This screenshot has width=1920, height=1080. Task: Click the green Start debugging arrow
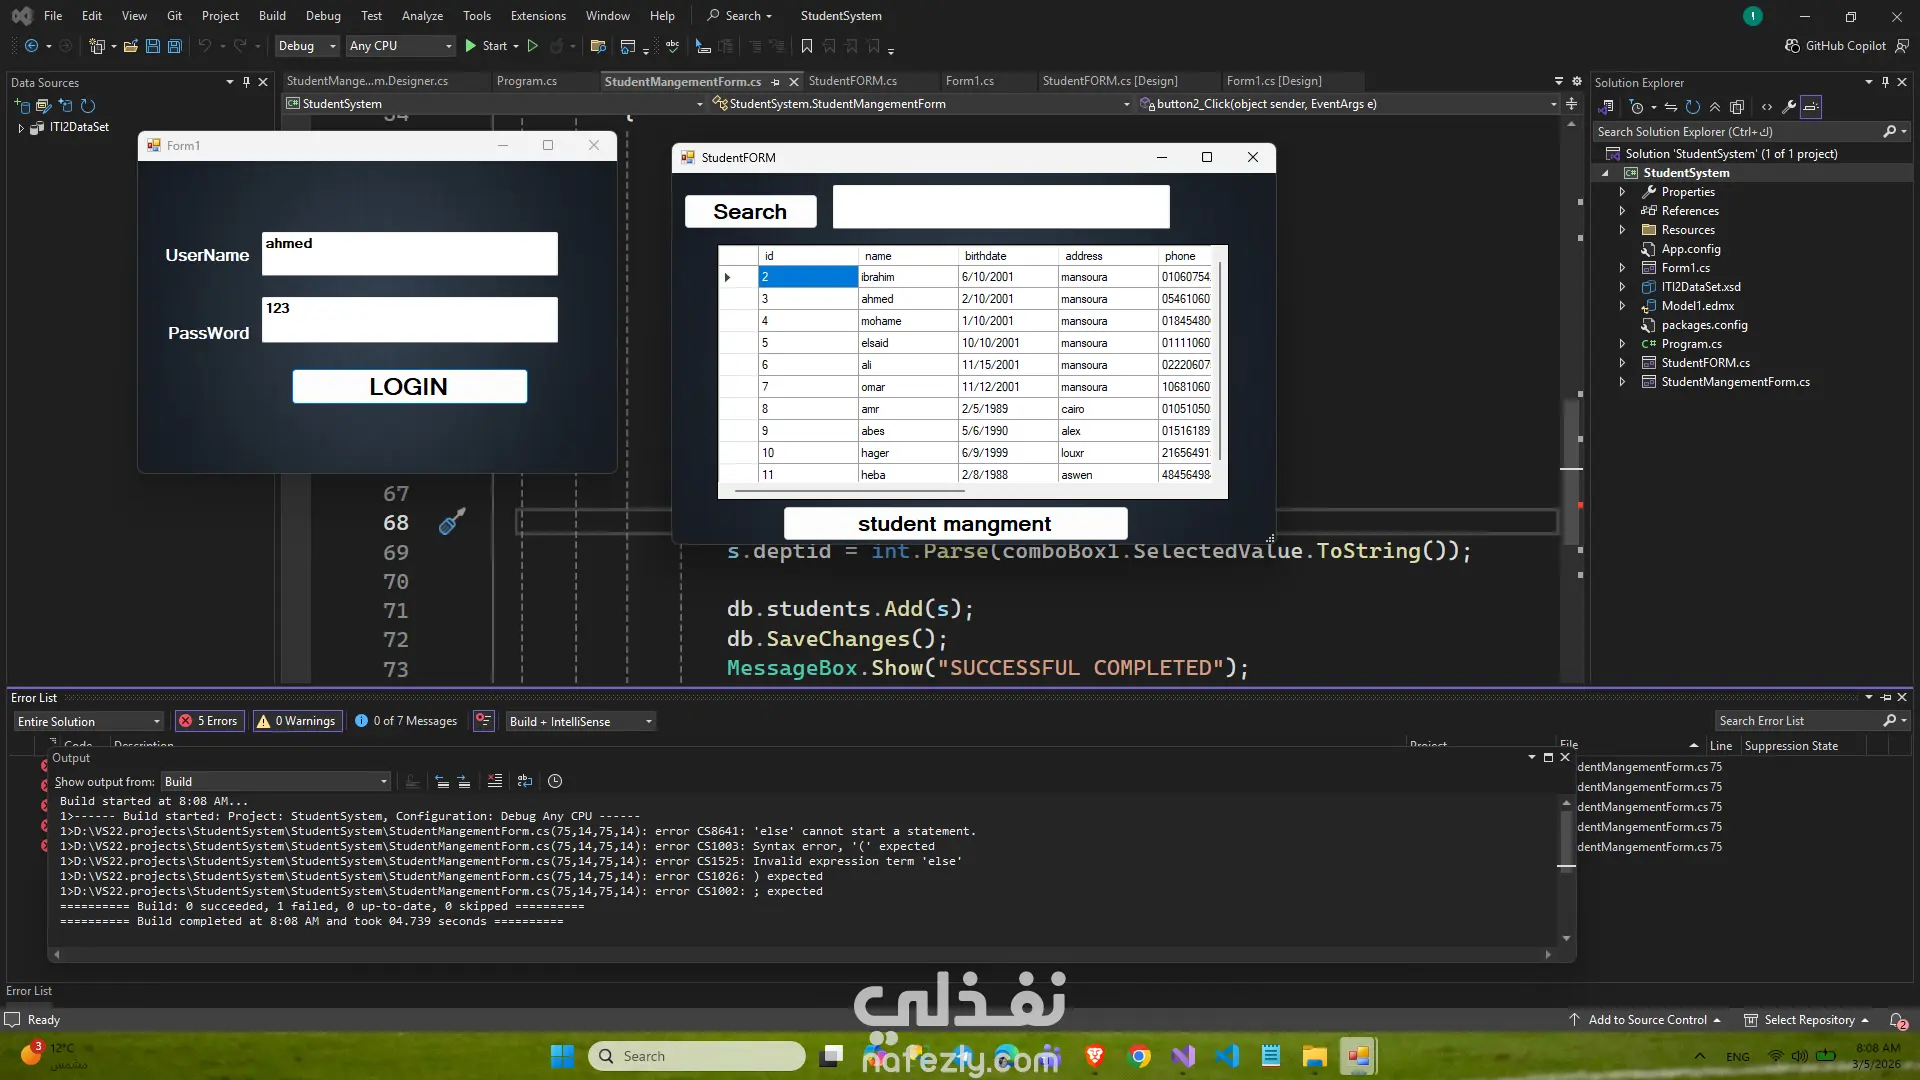[470, 46]
